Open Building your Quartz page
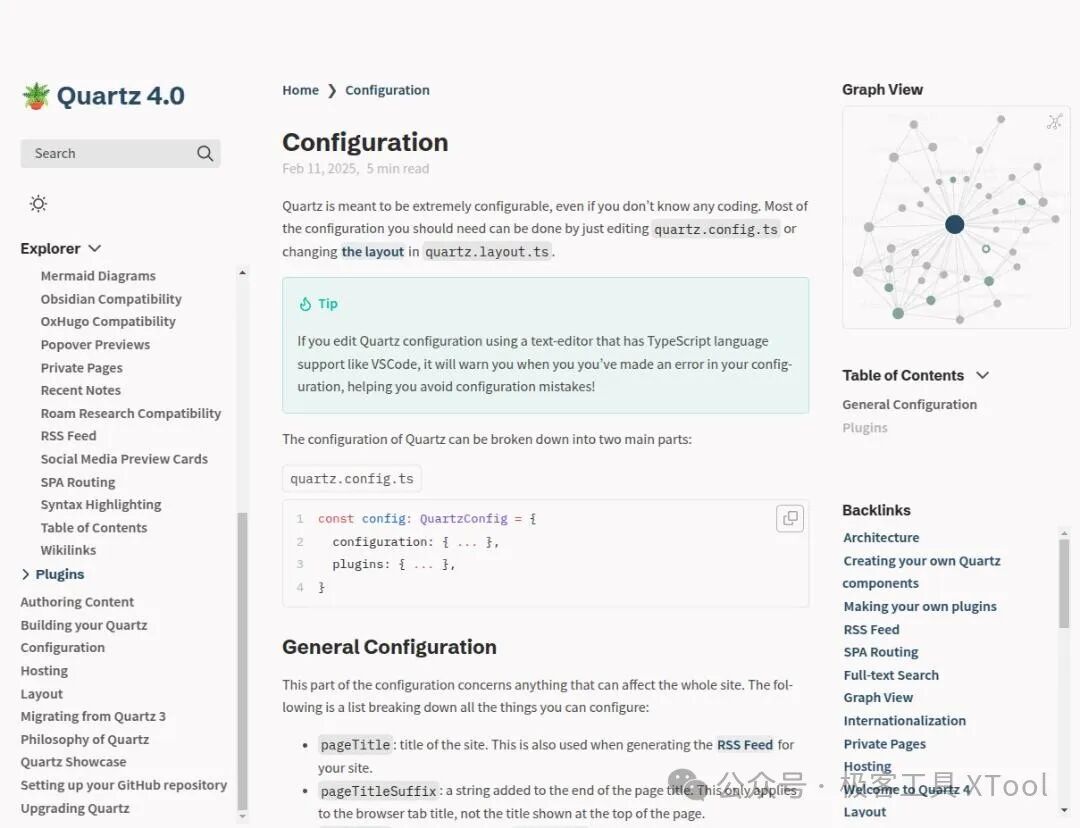This screenshot has width=1080, height=828. click(84, 625)
